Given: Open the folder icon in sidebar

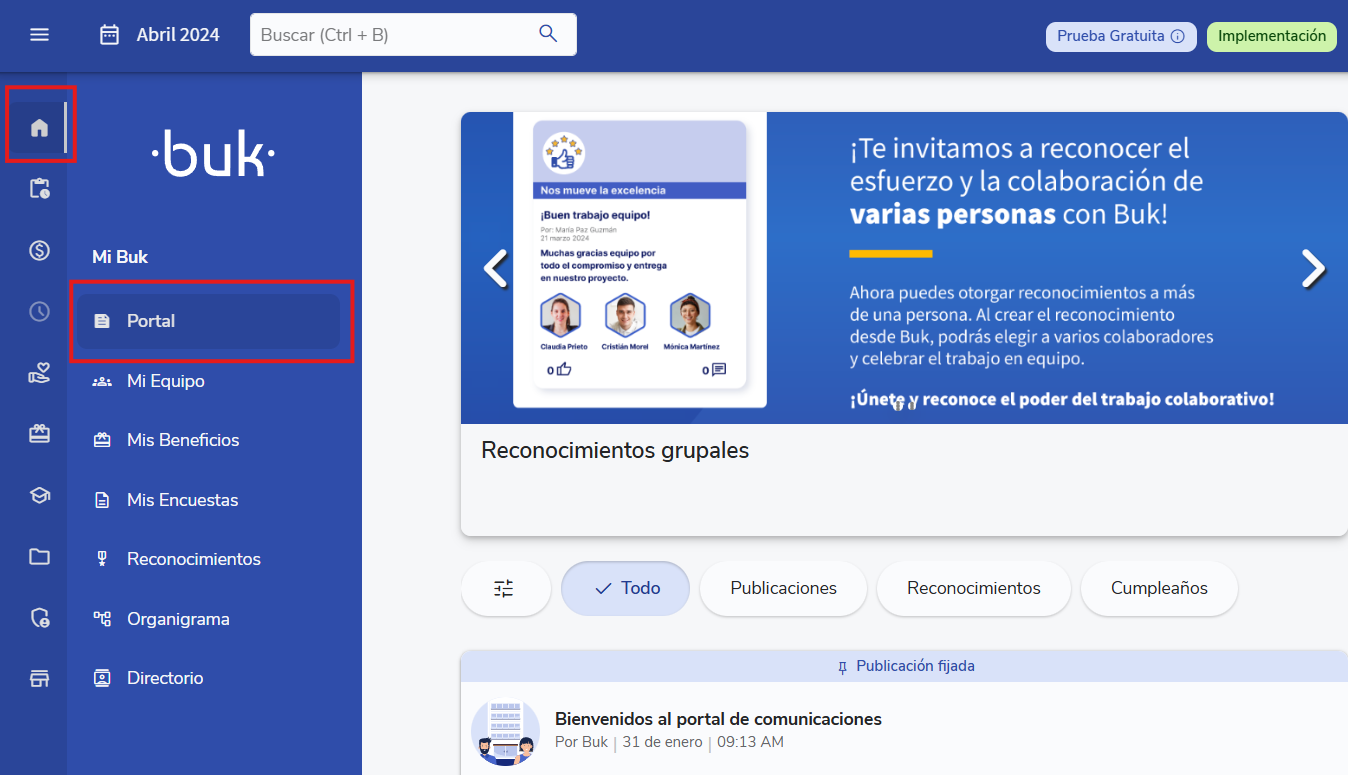Looking at the screenshot, I should (39, 557).
